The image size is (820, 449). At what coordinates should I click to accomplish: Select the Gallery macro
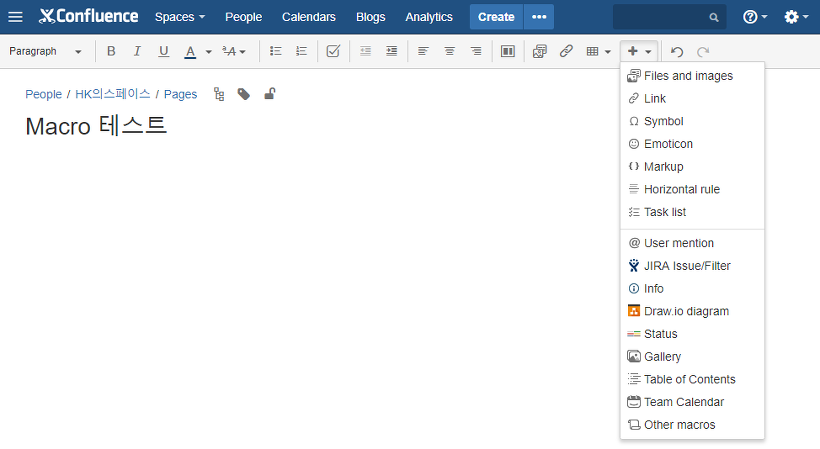[692, 357]
